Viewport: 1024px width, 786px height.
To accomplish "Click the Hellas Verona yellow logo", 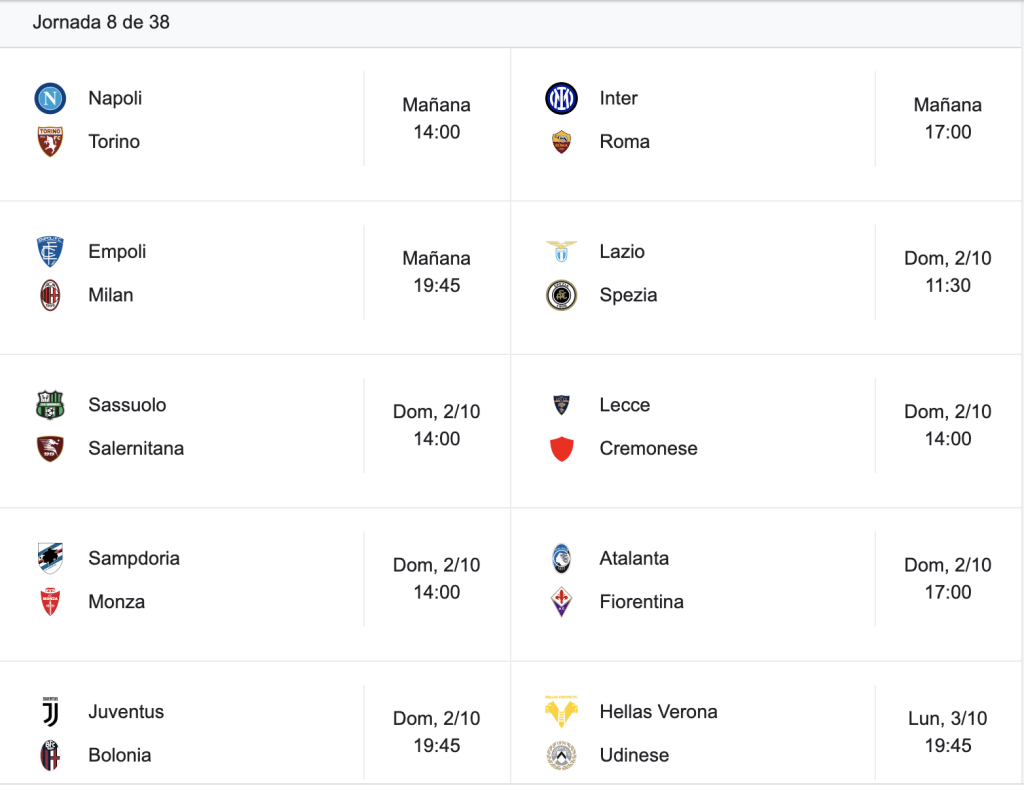I will click(561, 712).
